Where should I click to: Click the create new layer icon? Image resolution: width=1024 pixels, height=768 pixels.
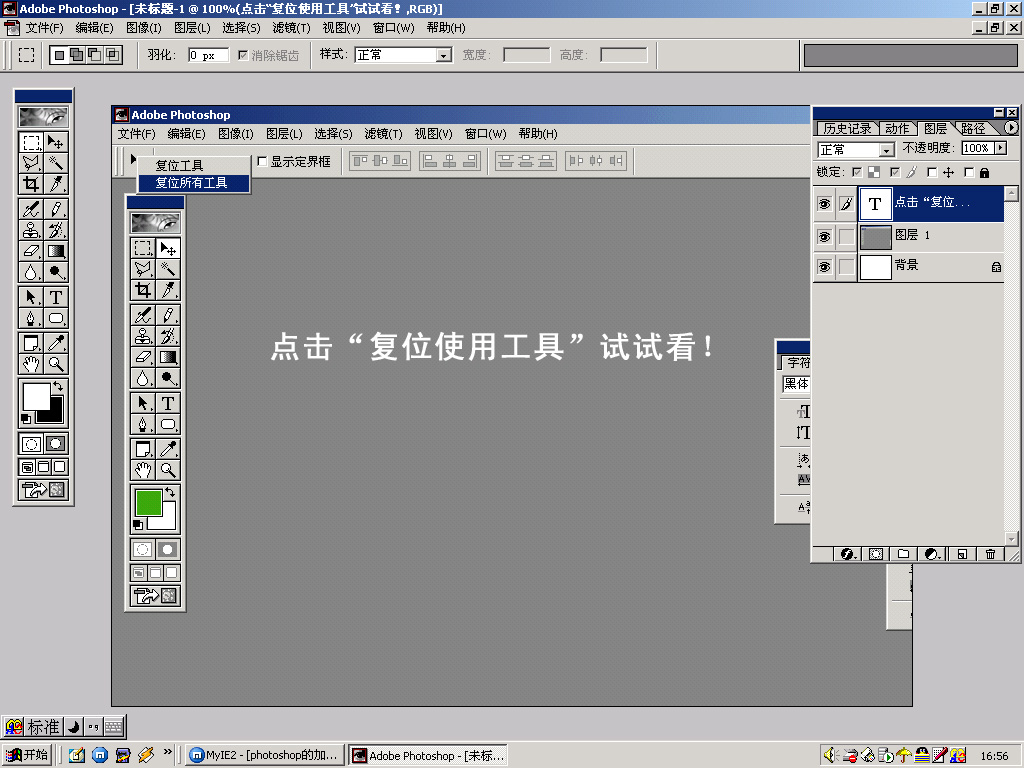[962, 554]
